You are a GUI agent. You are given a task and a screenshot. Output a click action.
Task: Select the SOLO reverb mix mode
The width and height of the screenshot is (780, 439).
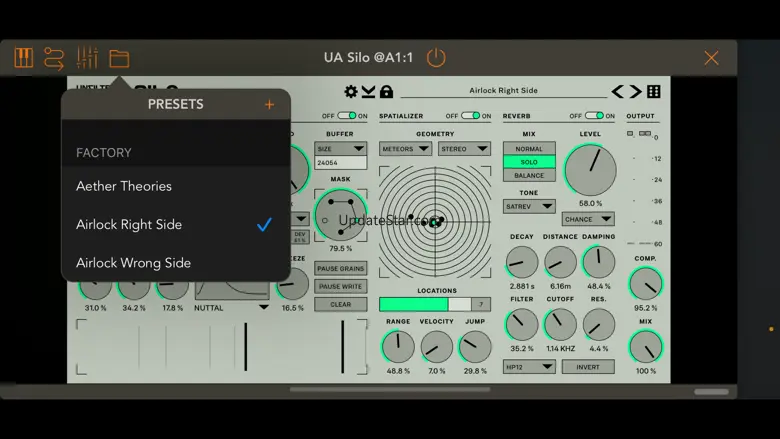coord(529,162)
